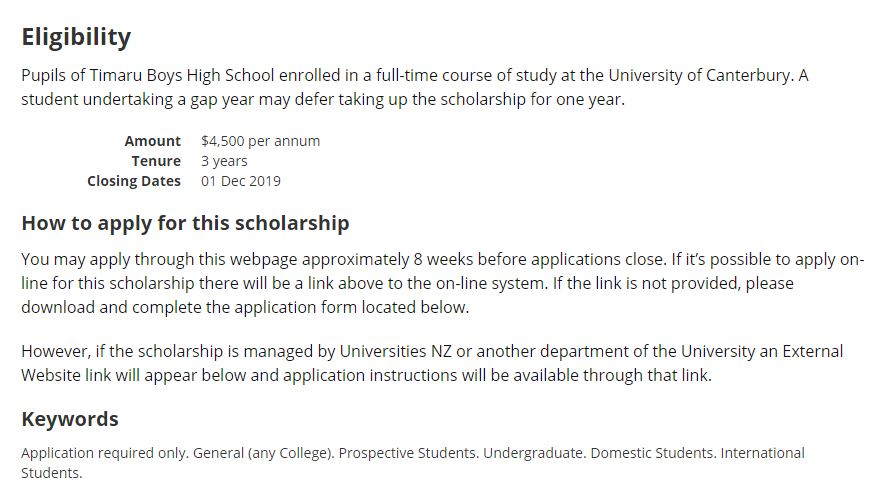Click the Keywords heading
Viewport: 896px width, 487px height.
point(70,419)
